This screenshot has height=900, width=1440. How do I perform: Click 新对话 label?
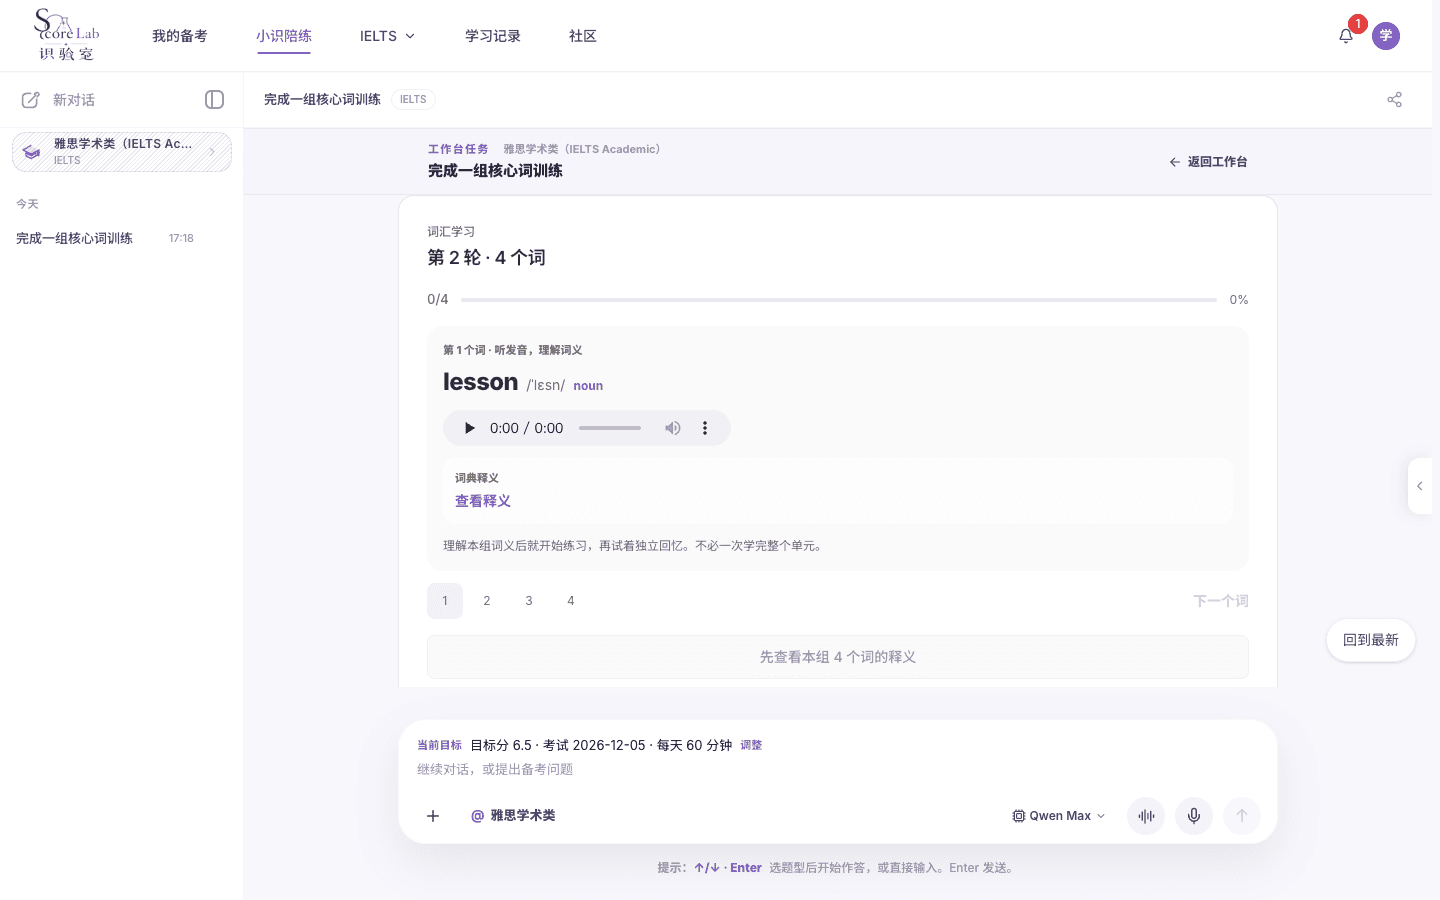pyautogui.click(x=74, y=100)
